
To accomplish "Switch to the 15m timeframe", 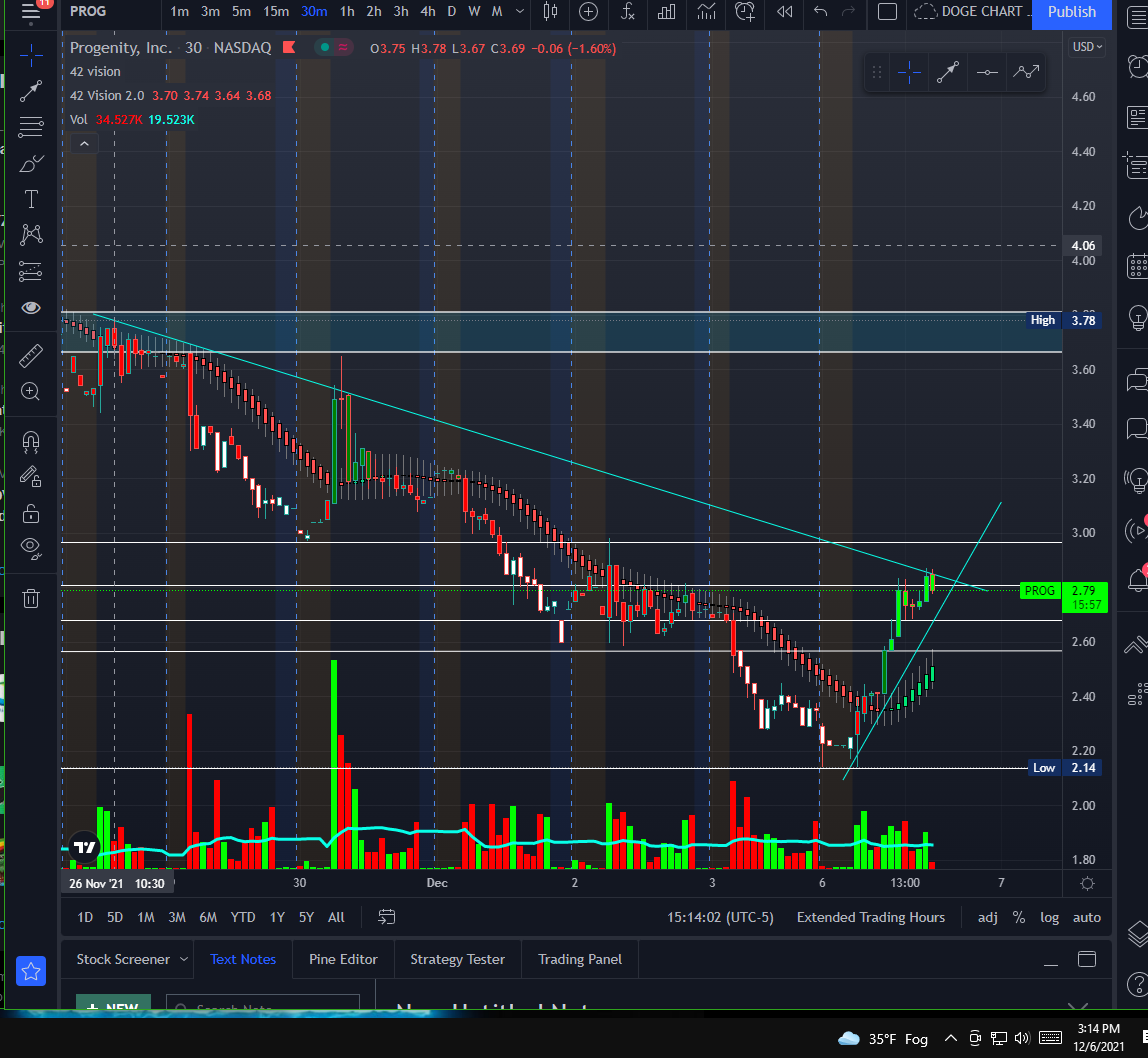I will click(276, 12).
